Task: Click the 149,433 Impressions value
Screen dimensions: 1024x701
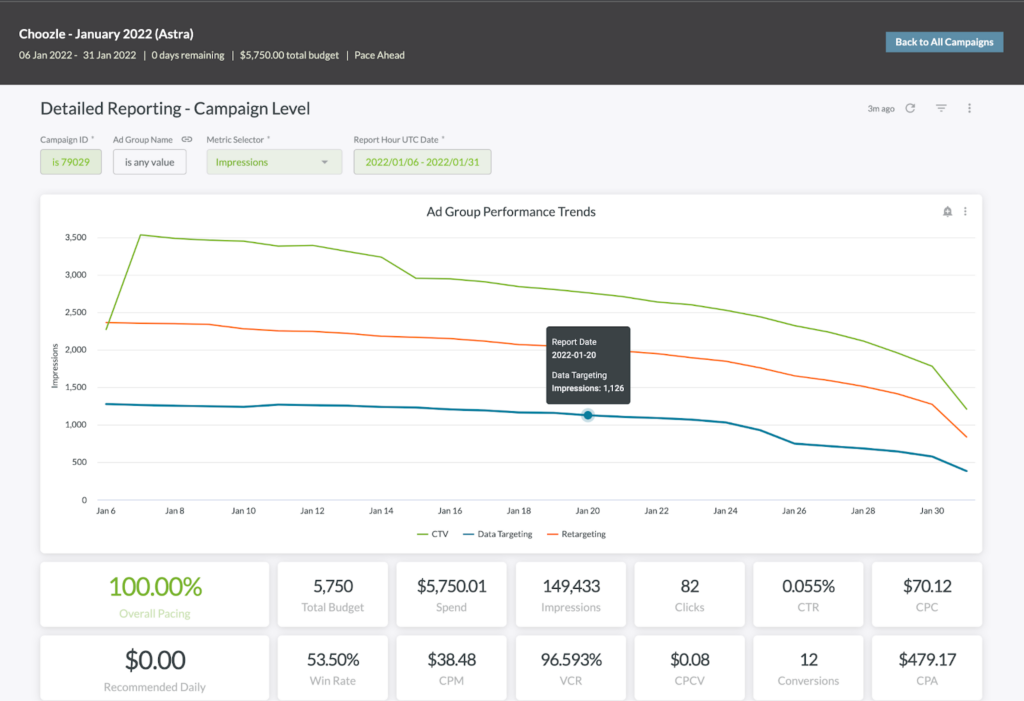Action: click(571, 587)
